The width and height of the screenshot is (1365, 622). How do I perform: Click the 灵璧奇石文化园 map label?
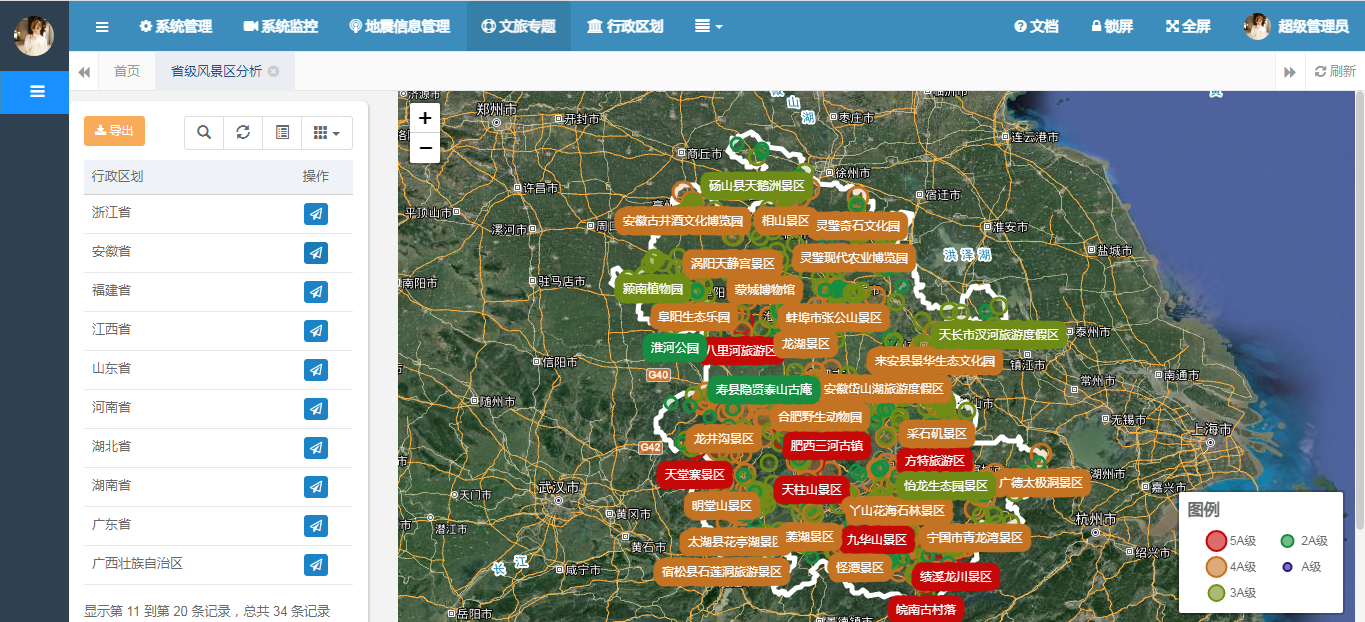click(x=858, y=226)
